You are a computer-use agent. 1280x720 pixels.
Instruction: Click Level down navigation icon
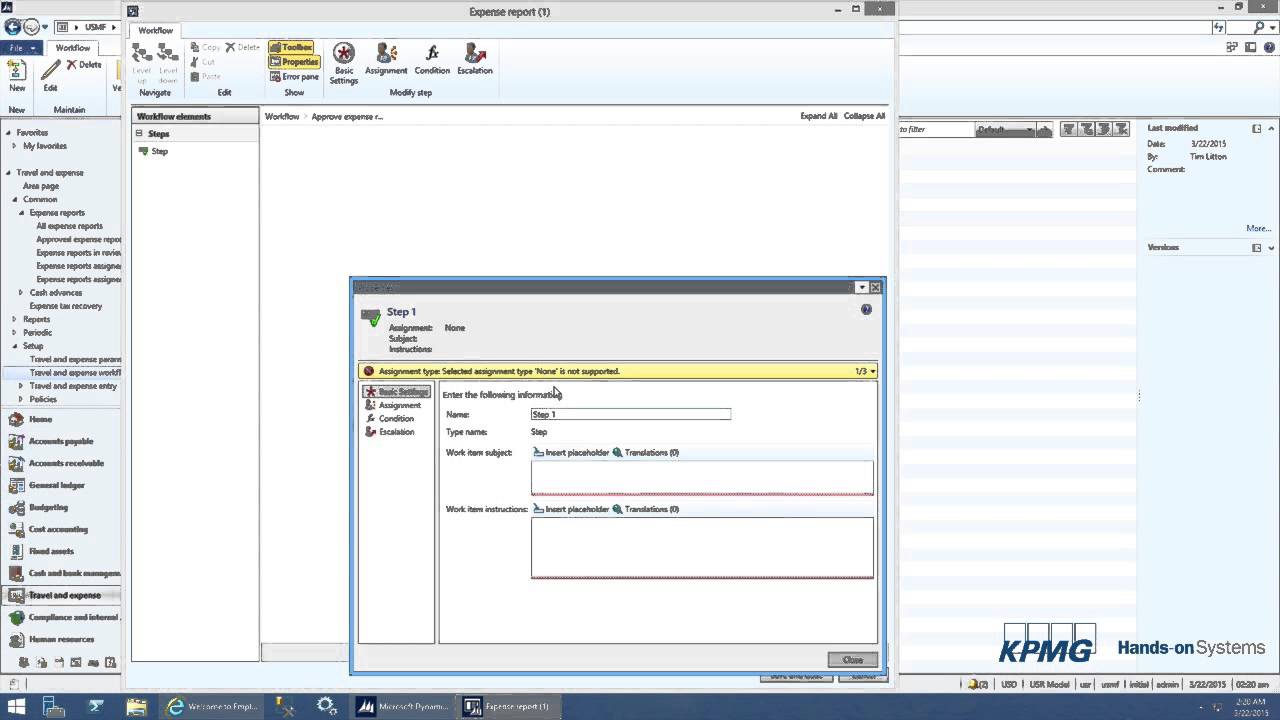tap(168, 62)
